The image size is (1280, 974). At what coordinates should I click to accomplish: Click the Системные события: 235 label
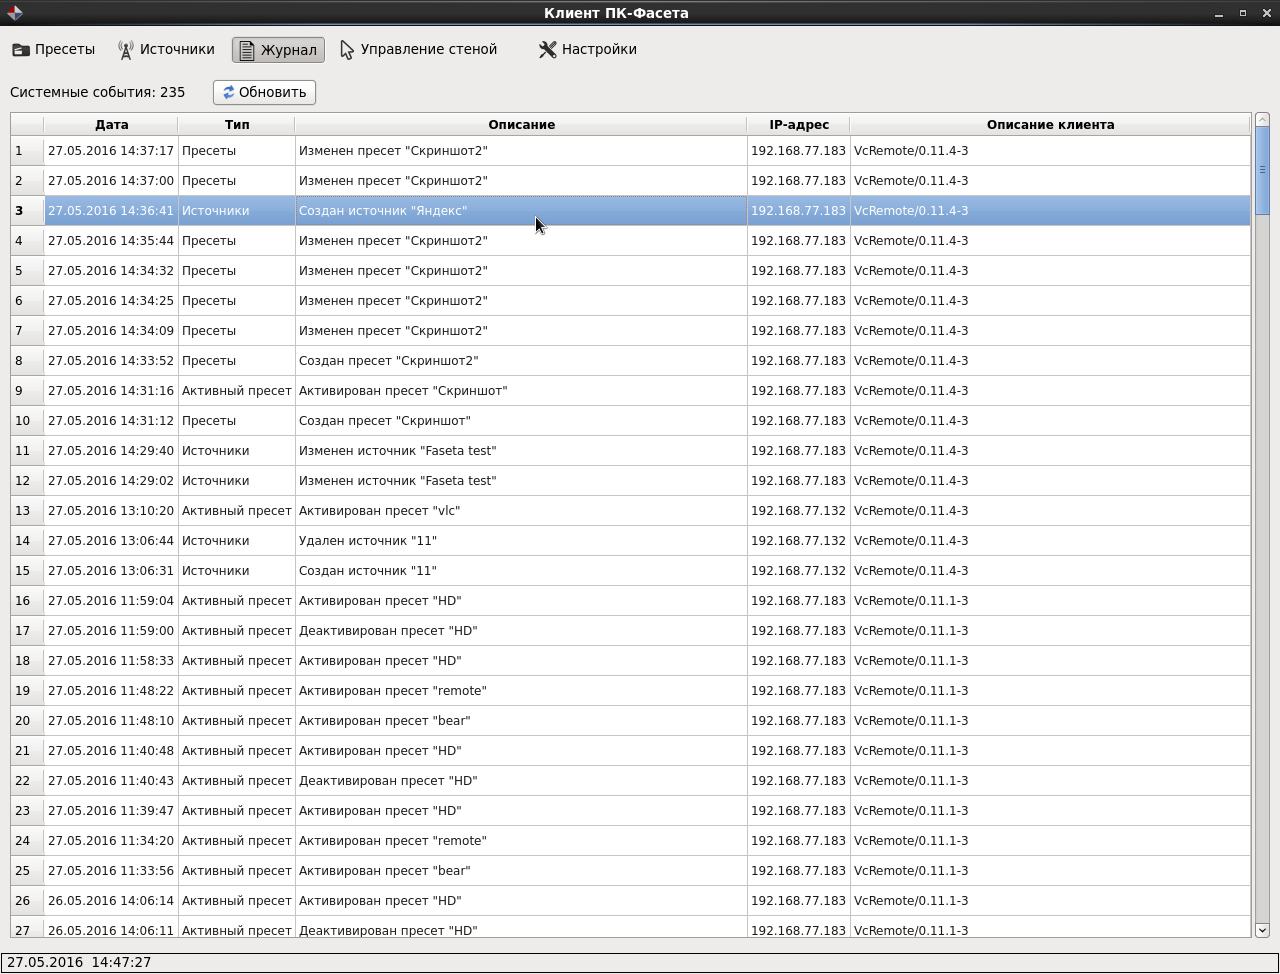pos(98,92)
